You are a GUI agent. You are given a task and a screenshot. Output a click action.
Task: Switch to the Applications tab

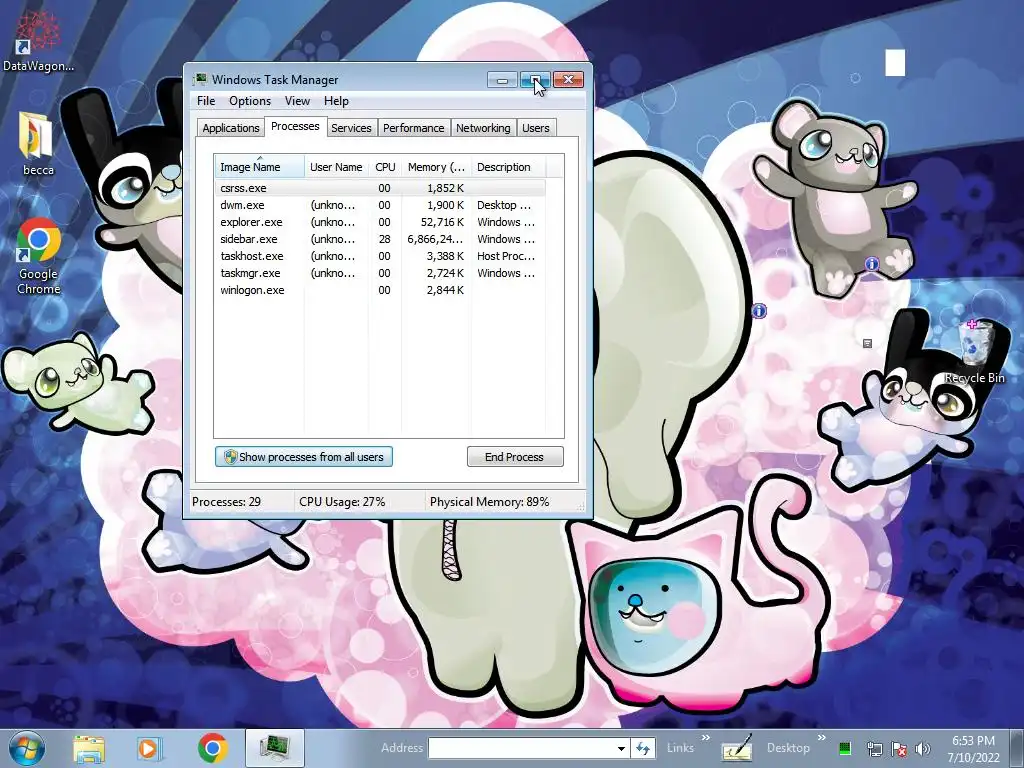(231, 128)
